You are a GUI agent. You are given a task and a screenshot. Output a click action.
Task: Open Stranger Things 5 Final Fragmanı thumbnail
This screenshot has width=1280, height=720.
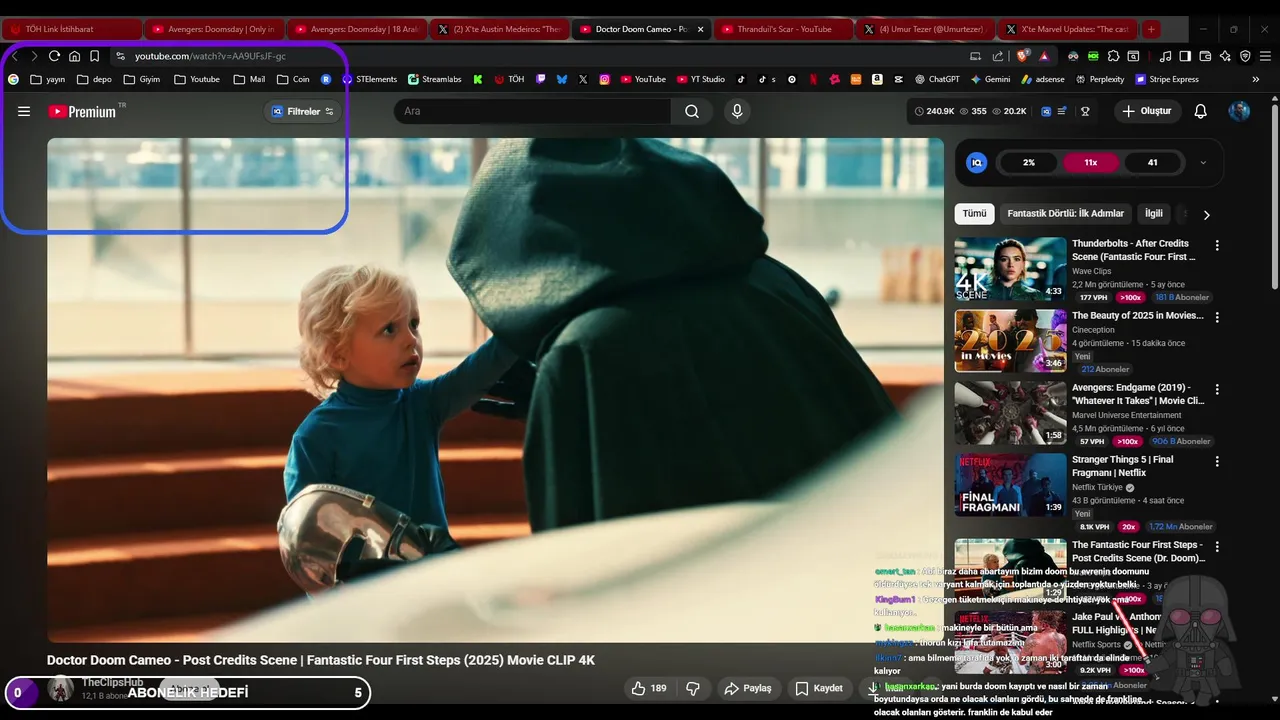point(1010,485)
